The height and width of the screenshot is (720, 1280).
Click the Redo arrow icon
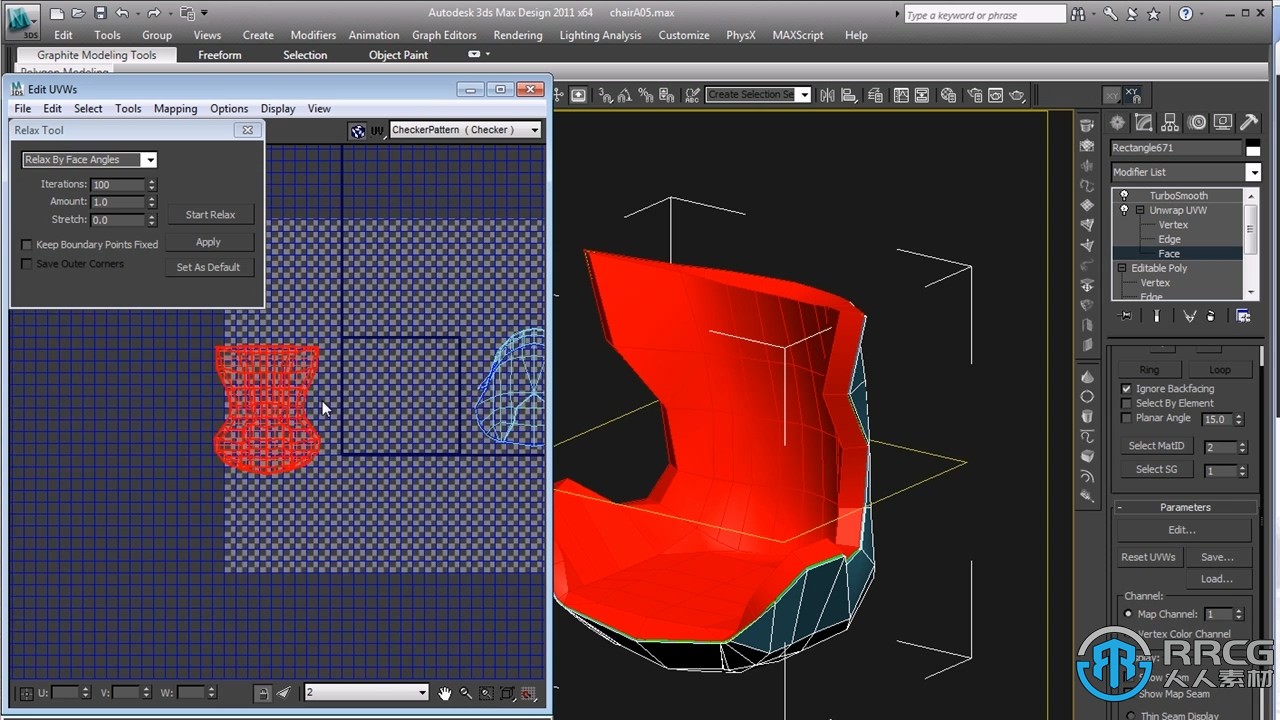154,13
